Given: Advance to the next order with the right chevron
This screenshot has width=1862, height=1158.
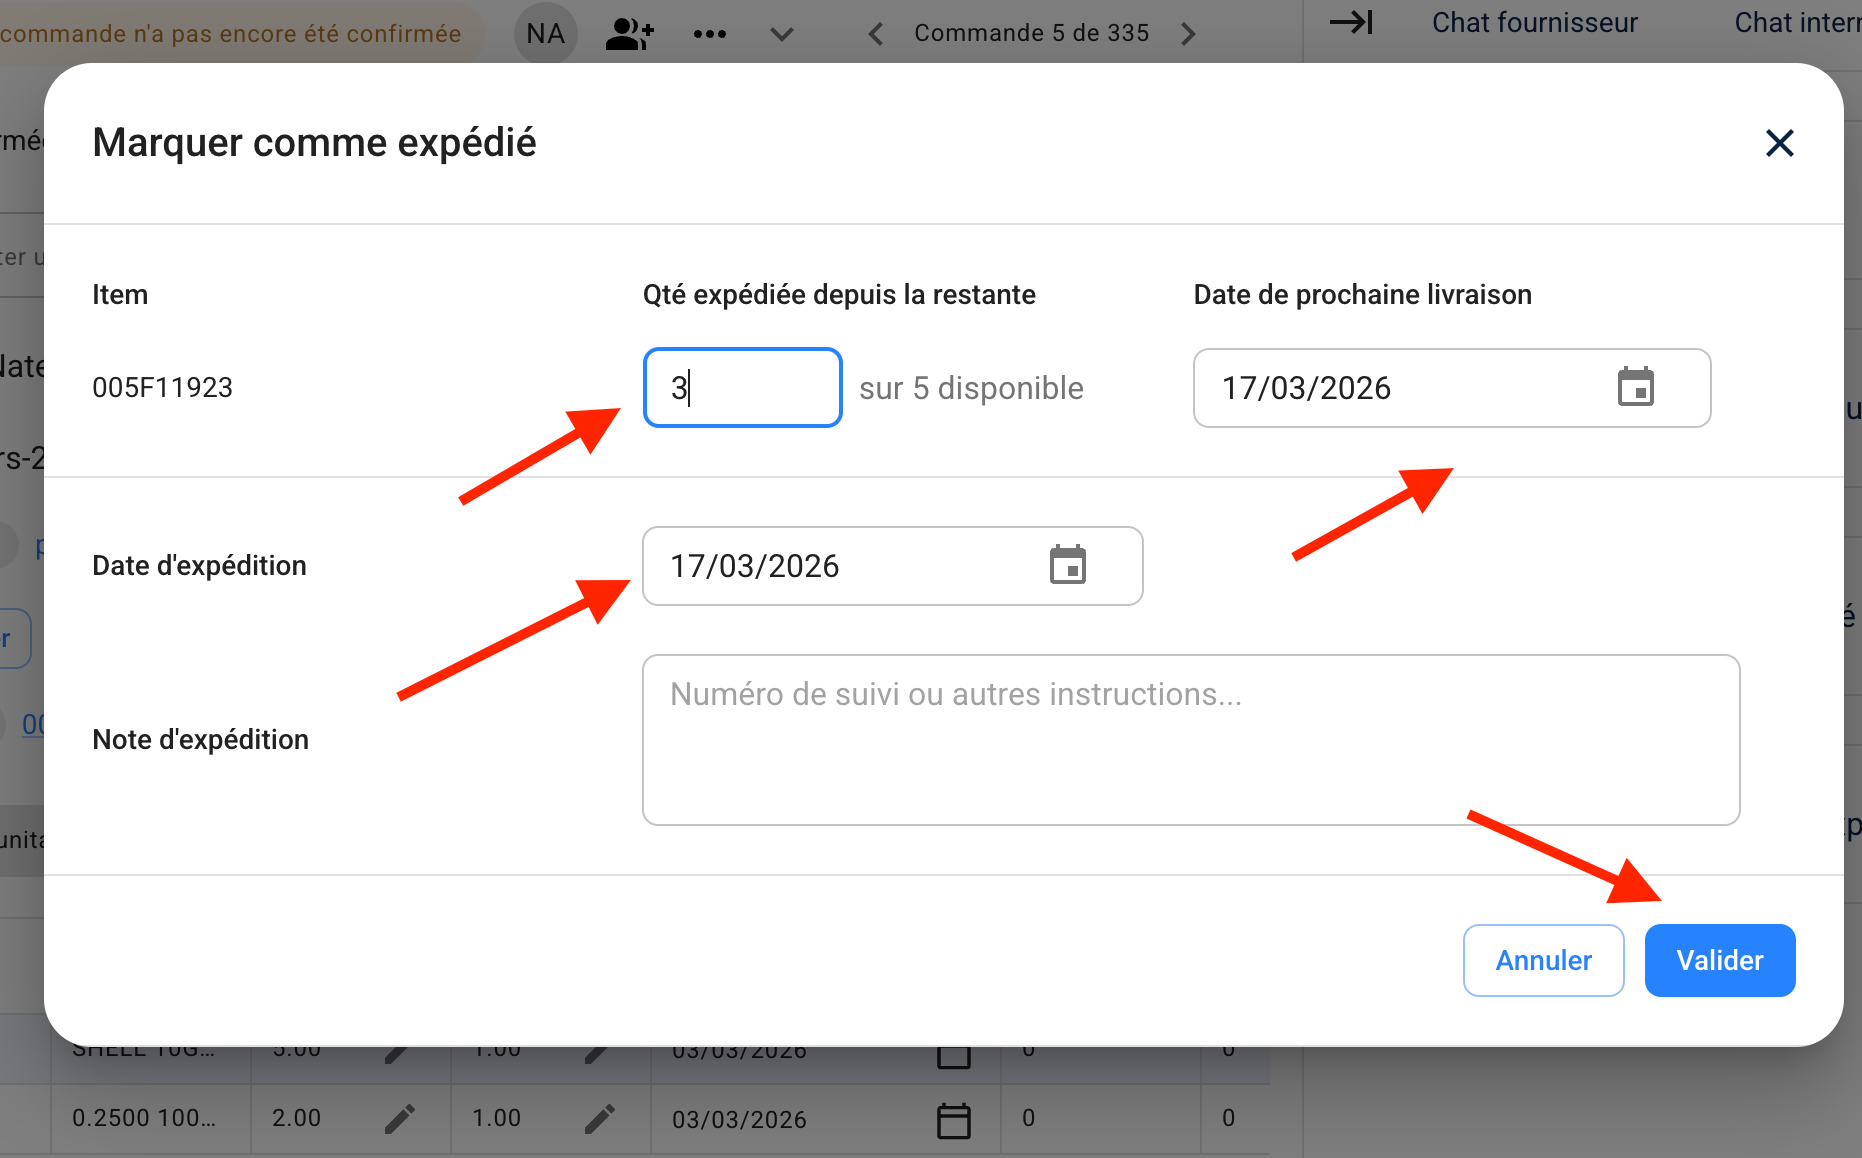Looking at the screenshot, I should coord(1188,33).
